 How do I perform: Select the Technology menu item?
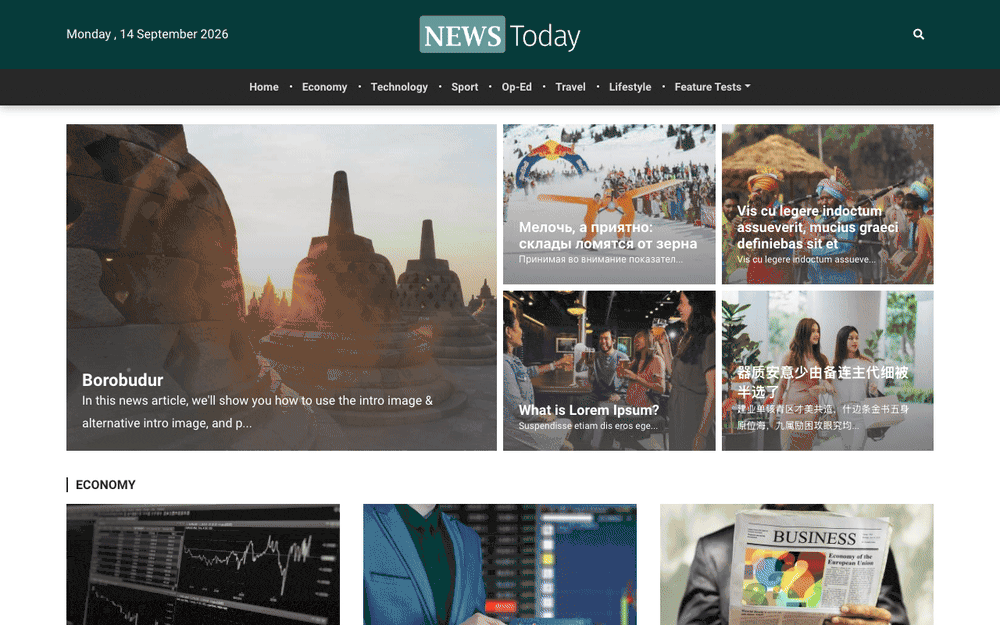pos(399,87)
